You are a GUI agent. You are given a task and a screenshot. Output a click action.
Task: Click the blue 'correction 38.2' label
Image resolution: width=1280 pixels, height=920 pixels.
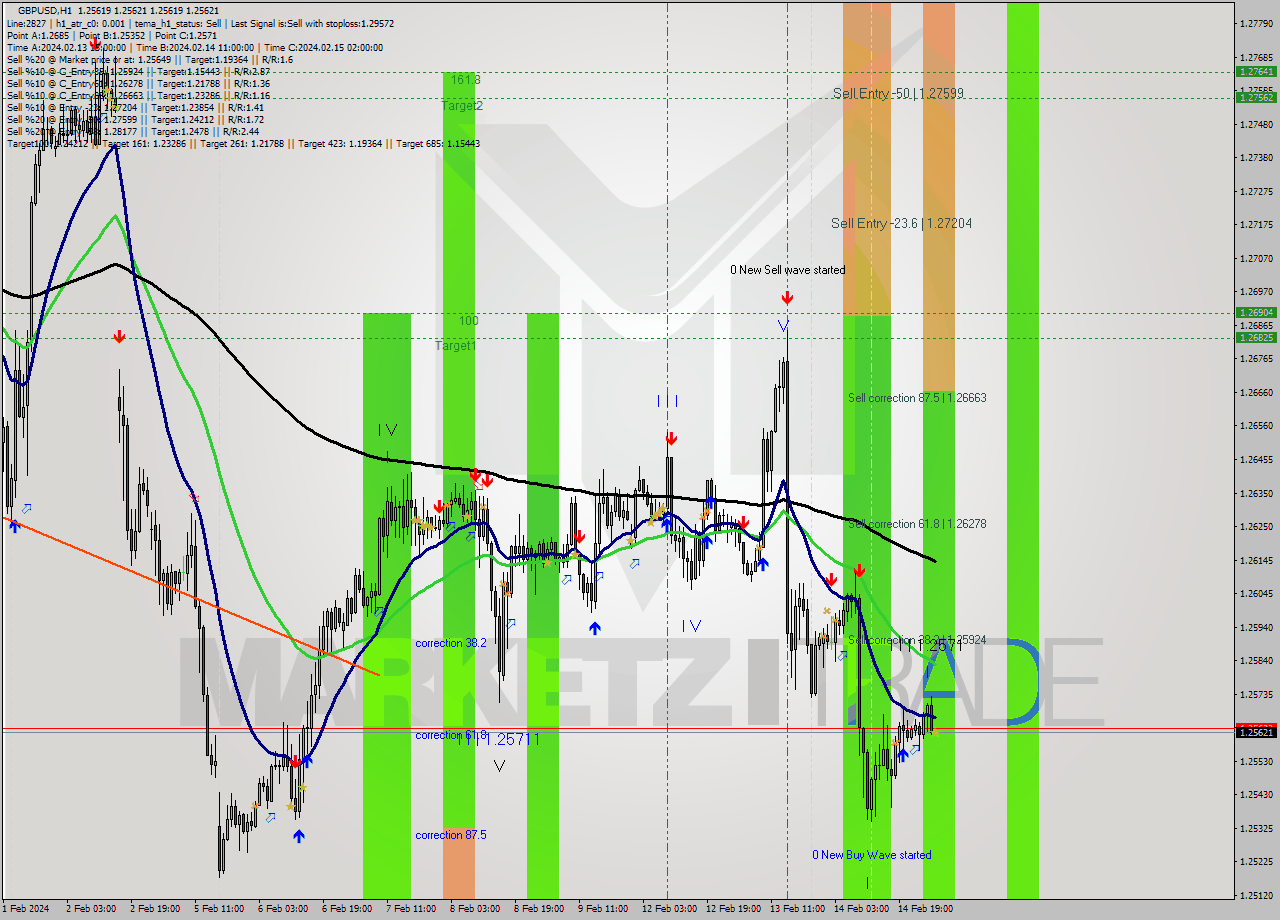coord(451,643)
